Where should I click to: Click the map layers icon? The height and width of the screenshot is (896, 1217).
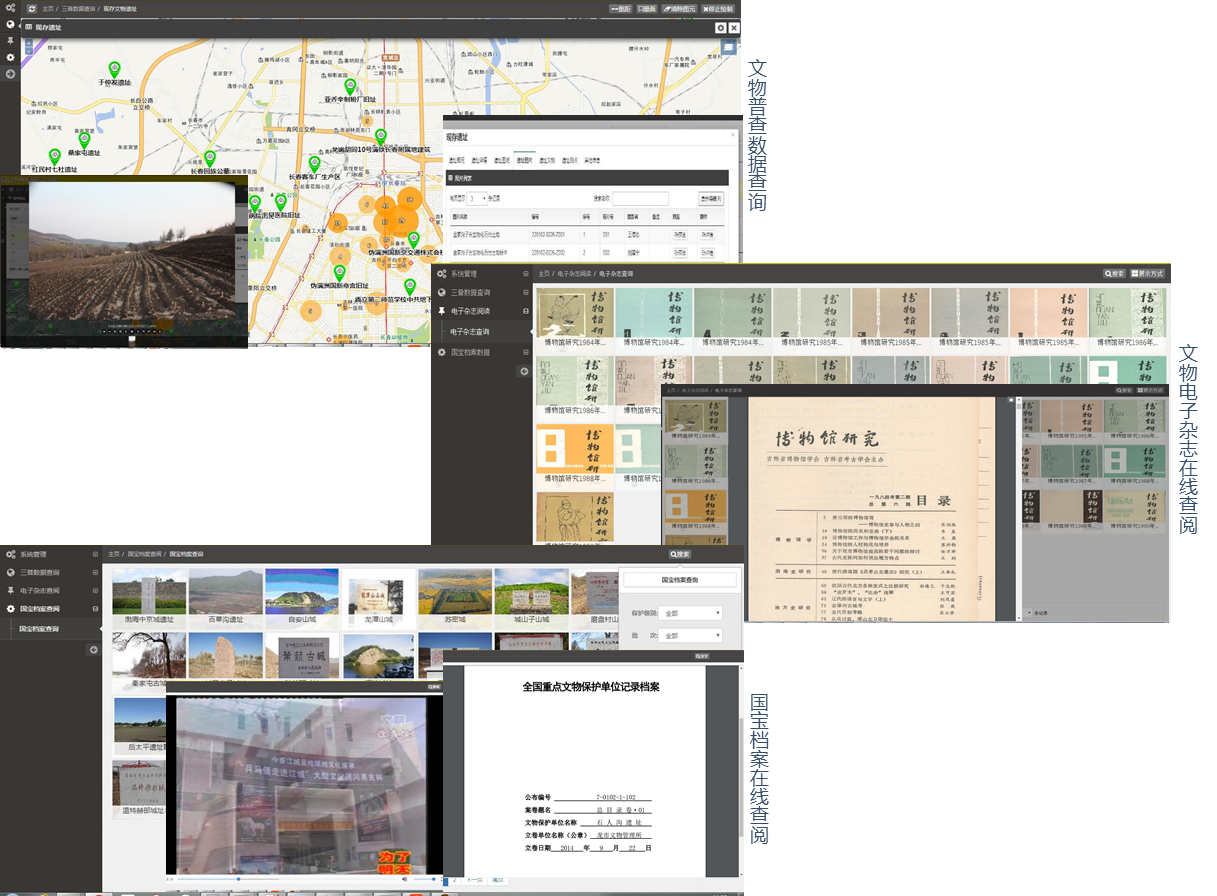(728, 47)
